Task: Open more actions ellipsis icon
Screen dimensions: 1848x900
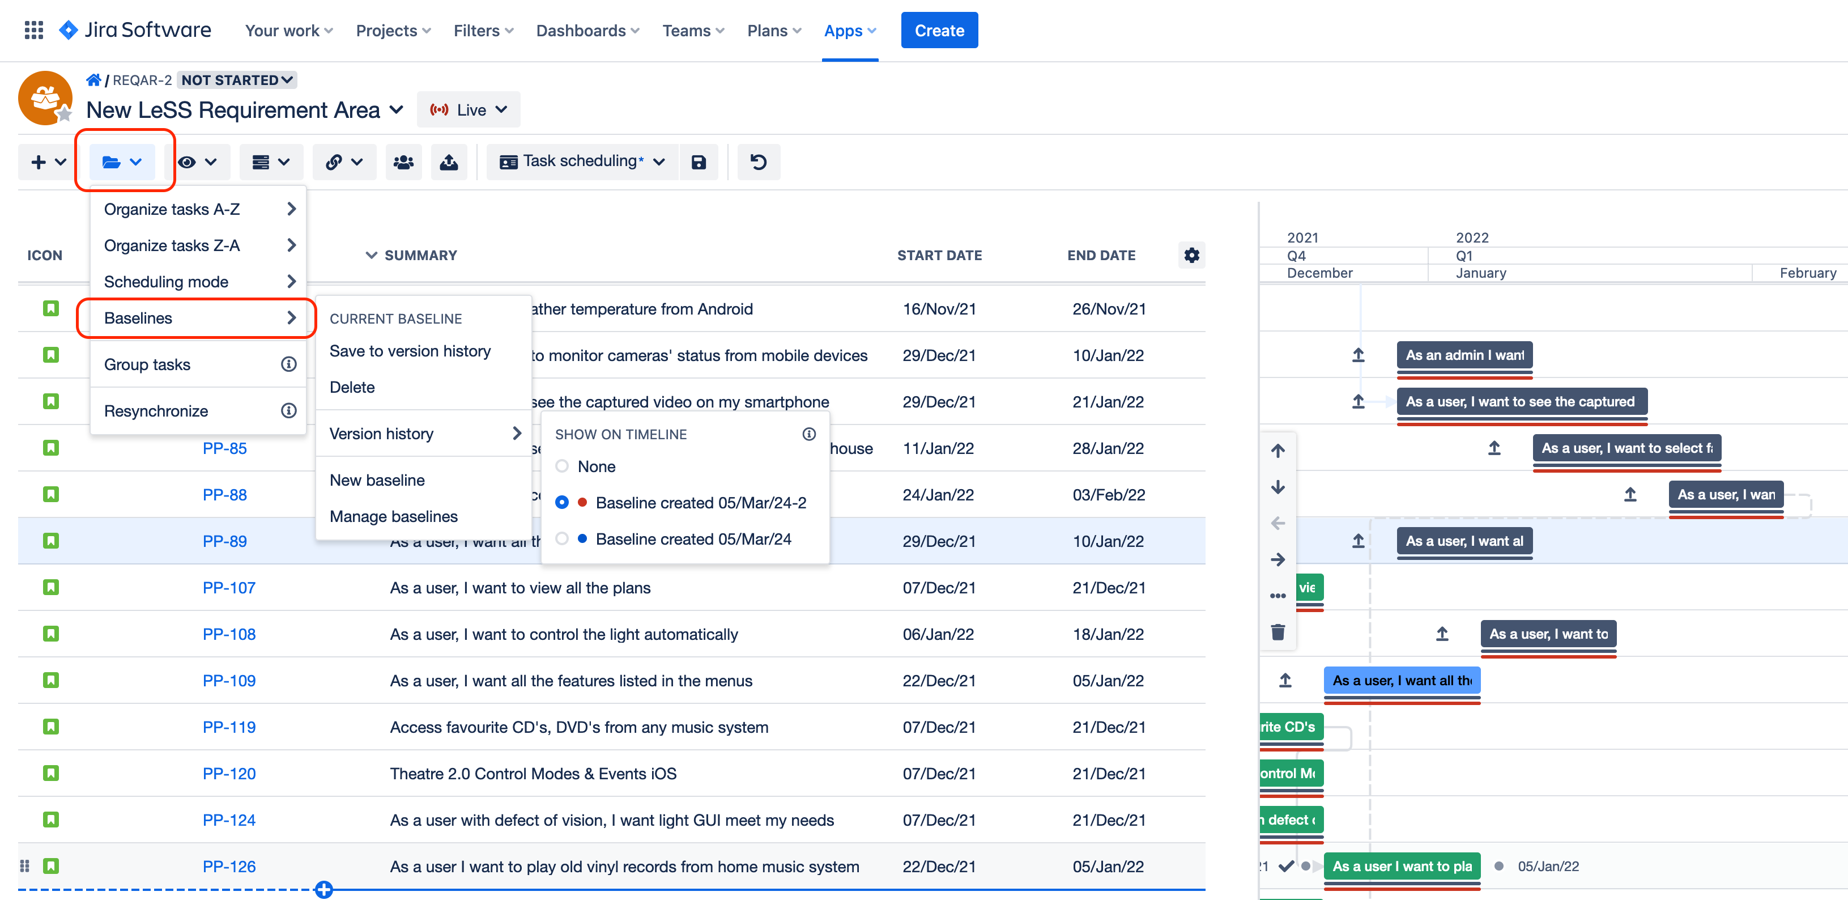Action: (x=1278, y=596)
